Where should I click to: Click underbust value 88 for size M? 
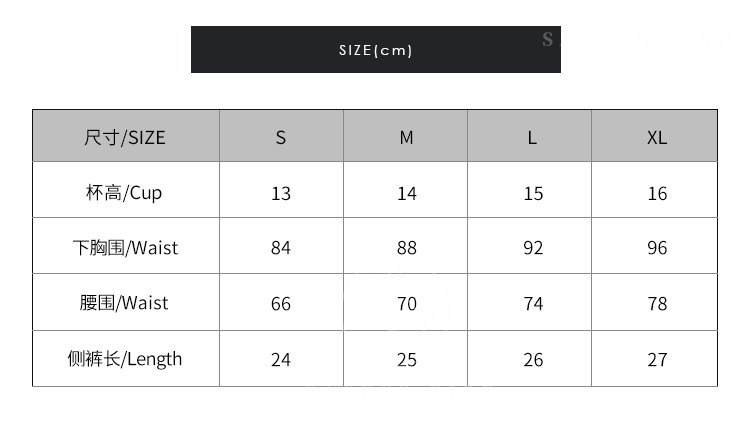(x=406, y=248)
